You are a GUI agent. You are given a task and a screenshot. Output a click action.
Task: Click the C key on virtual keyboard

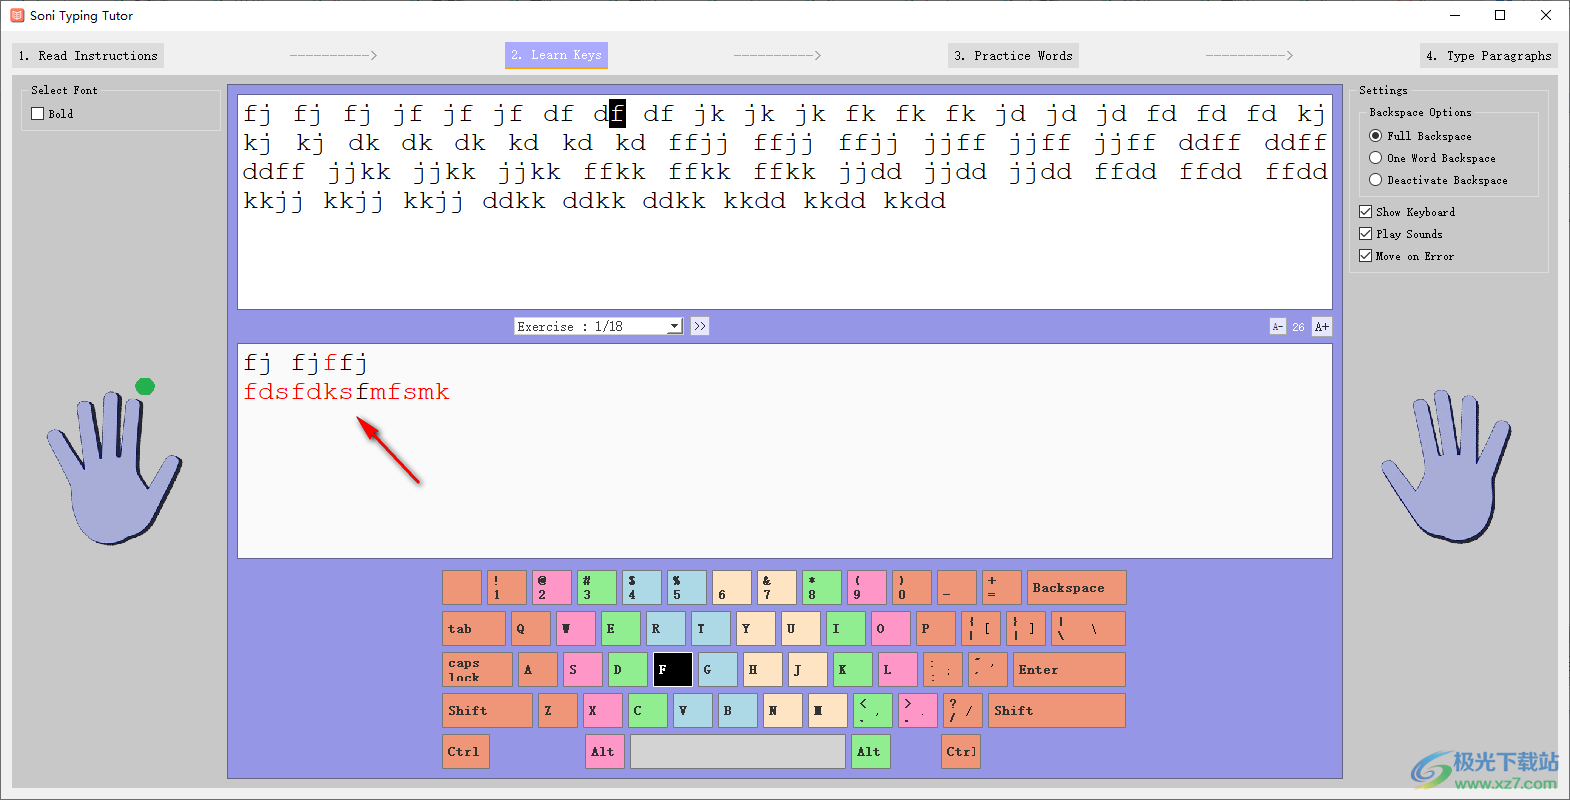(x=648, y=711)
